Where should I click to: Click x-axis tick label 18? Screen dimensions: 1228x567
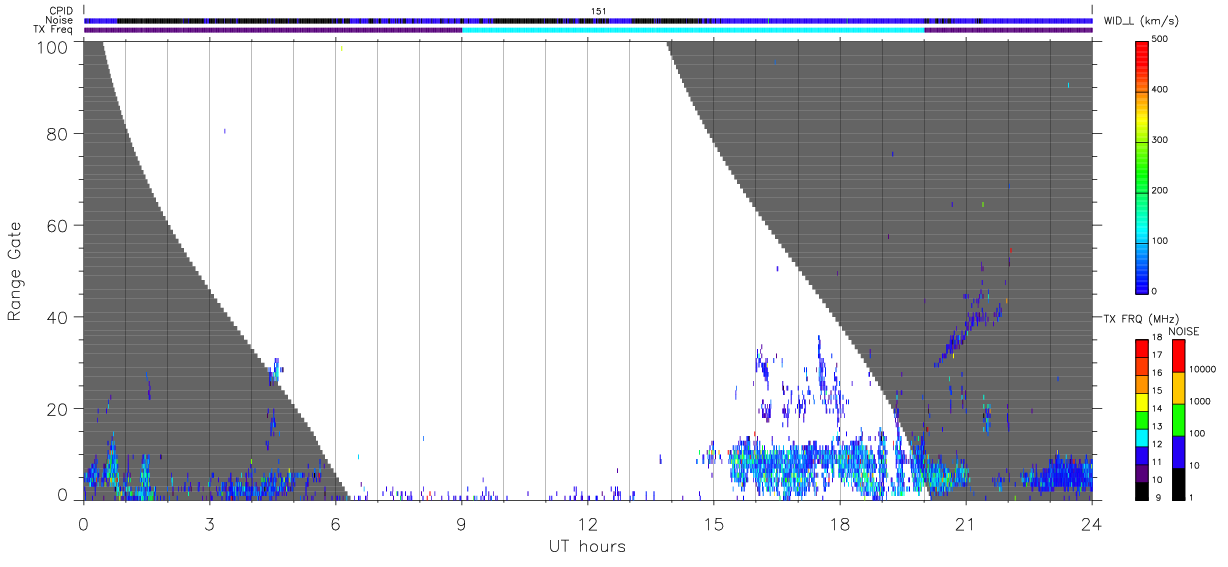[x=839, y=523]
